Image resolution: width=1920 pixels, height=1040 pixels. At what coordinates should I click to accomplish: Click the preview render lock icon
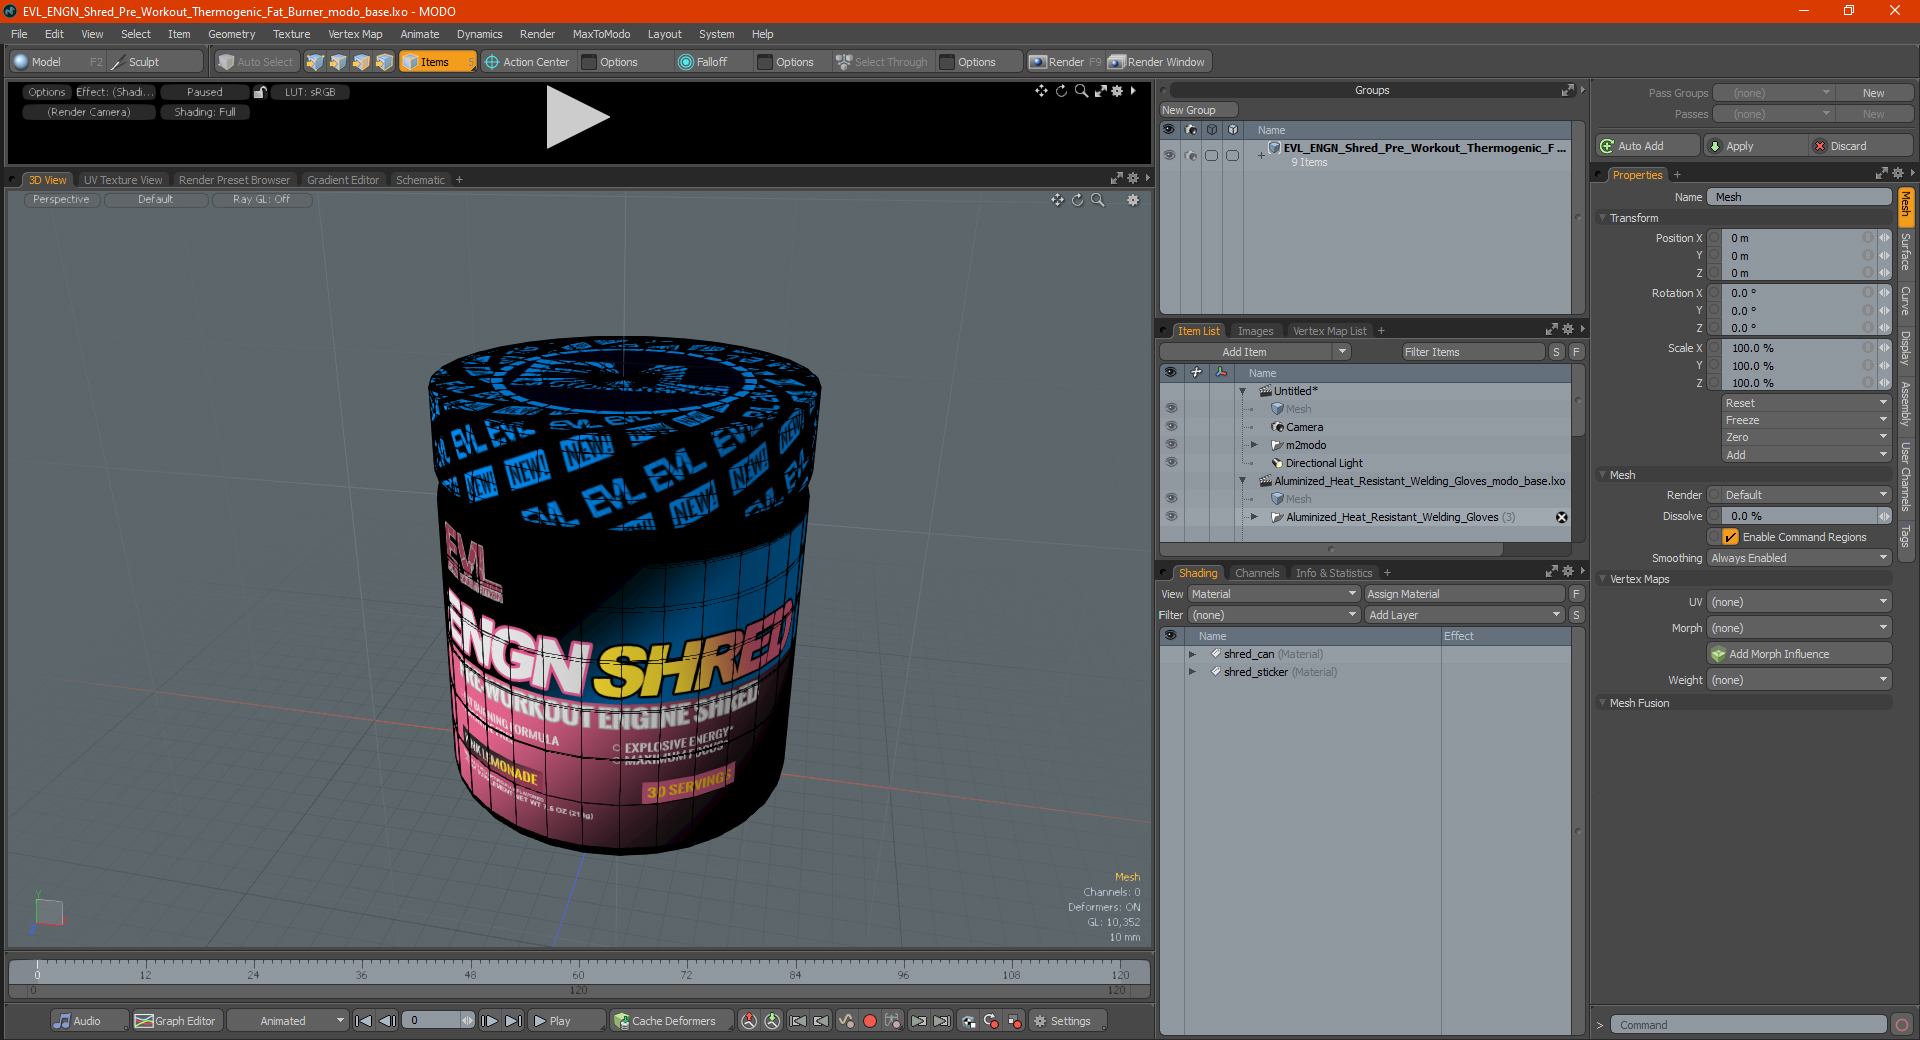coord(260,92)
